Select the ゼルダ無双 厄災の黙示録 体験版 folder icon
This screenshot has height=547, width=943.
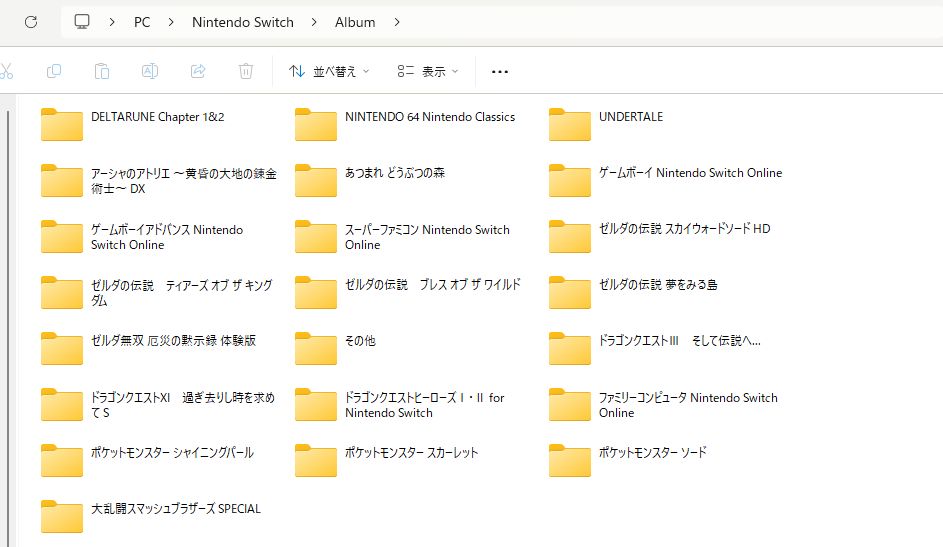[x=61, y=348]
